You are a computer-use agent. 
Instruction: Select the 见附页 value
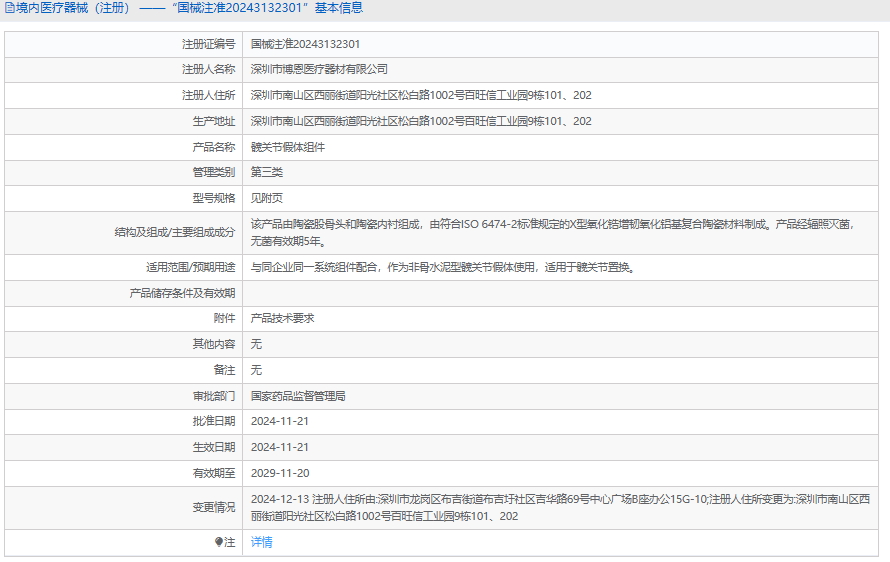(267, 199)
